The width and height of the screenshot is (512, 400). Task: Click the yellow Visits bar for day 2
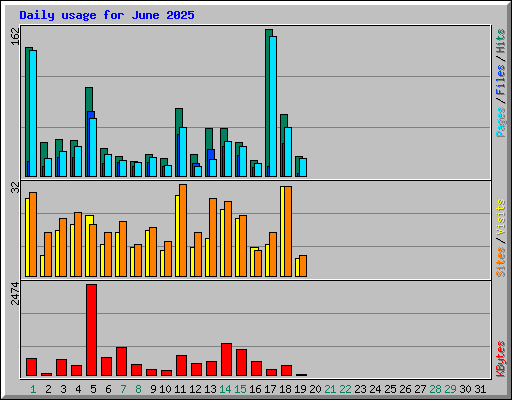click(x=42, y=266)
